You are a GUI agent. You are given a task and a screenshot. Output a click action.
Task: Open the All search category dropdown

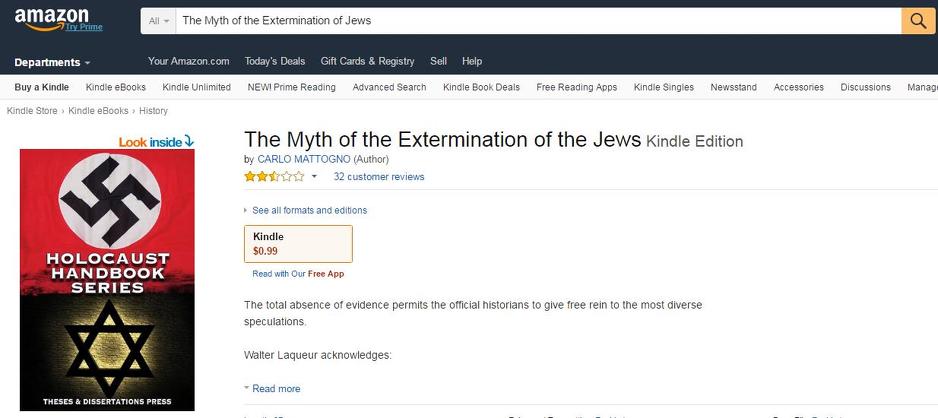[x=158, y=21]
